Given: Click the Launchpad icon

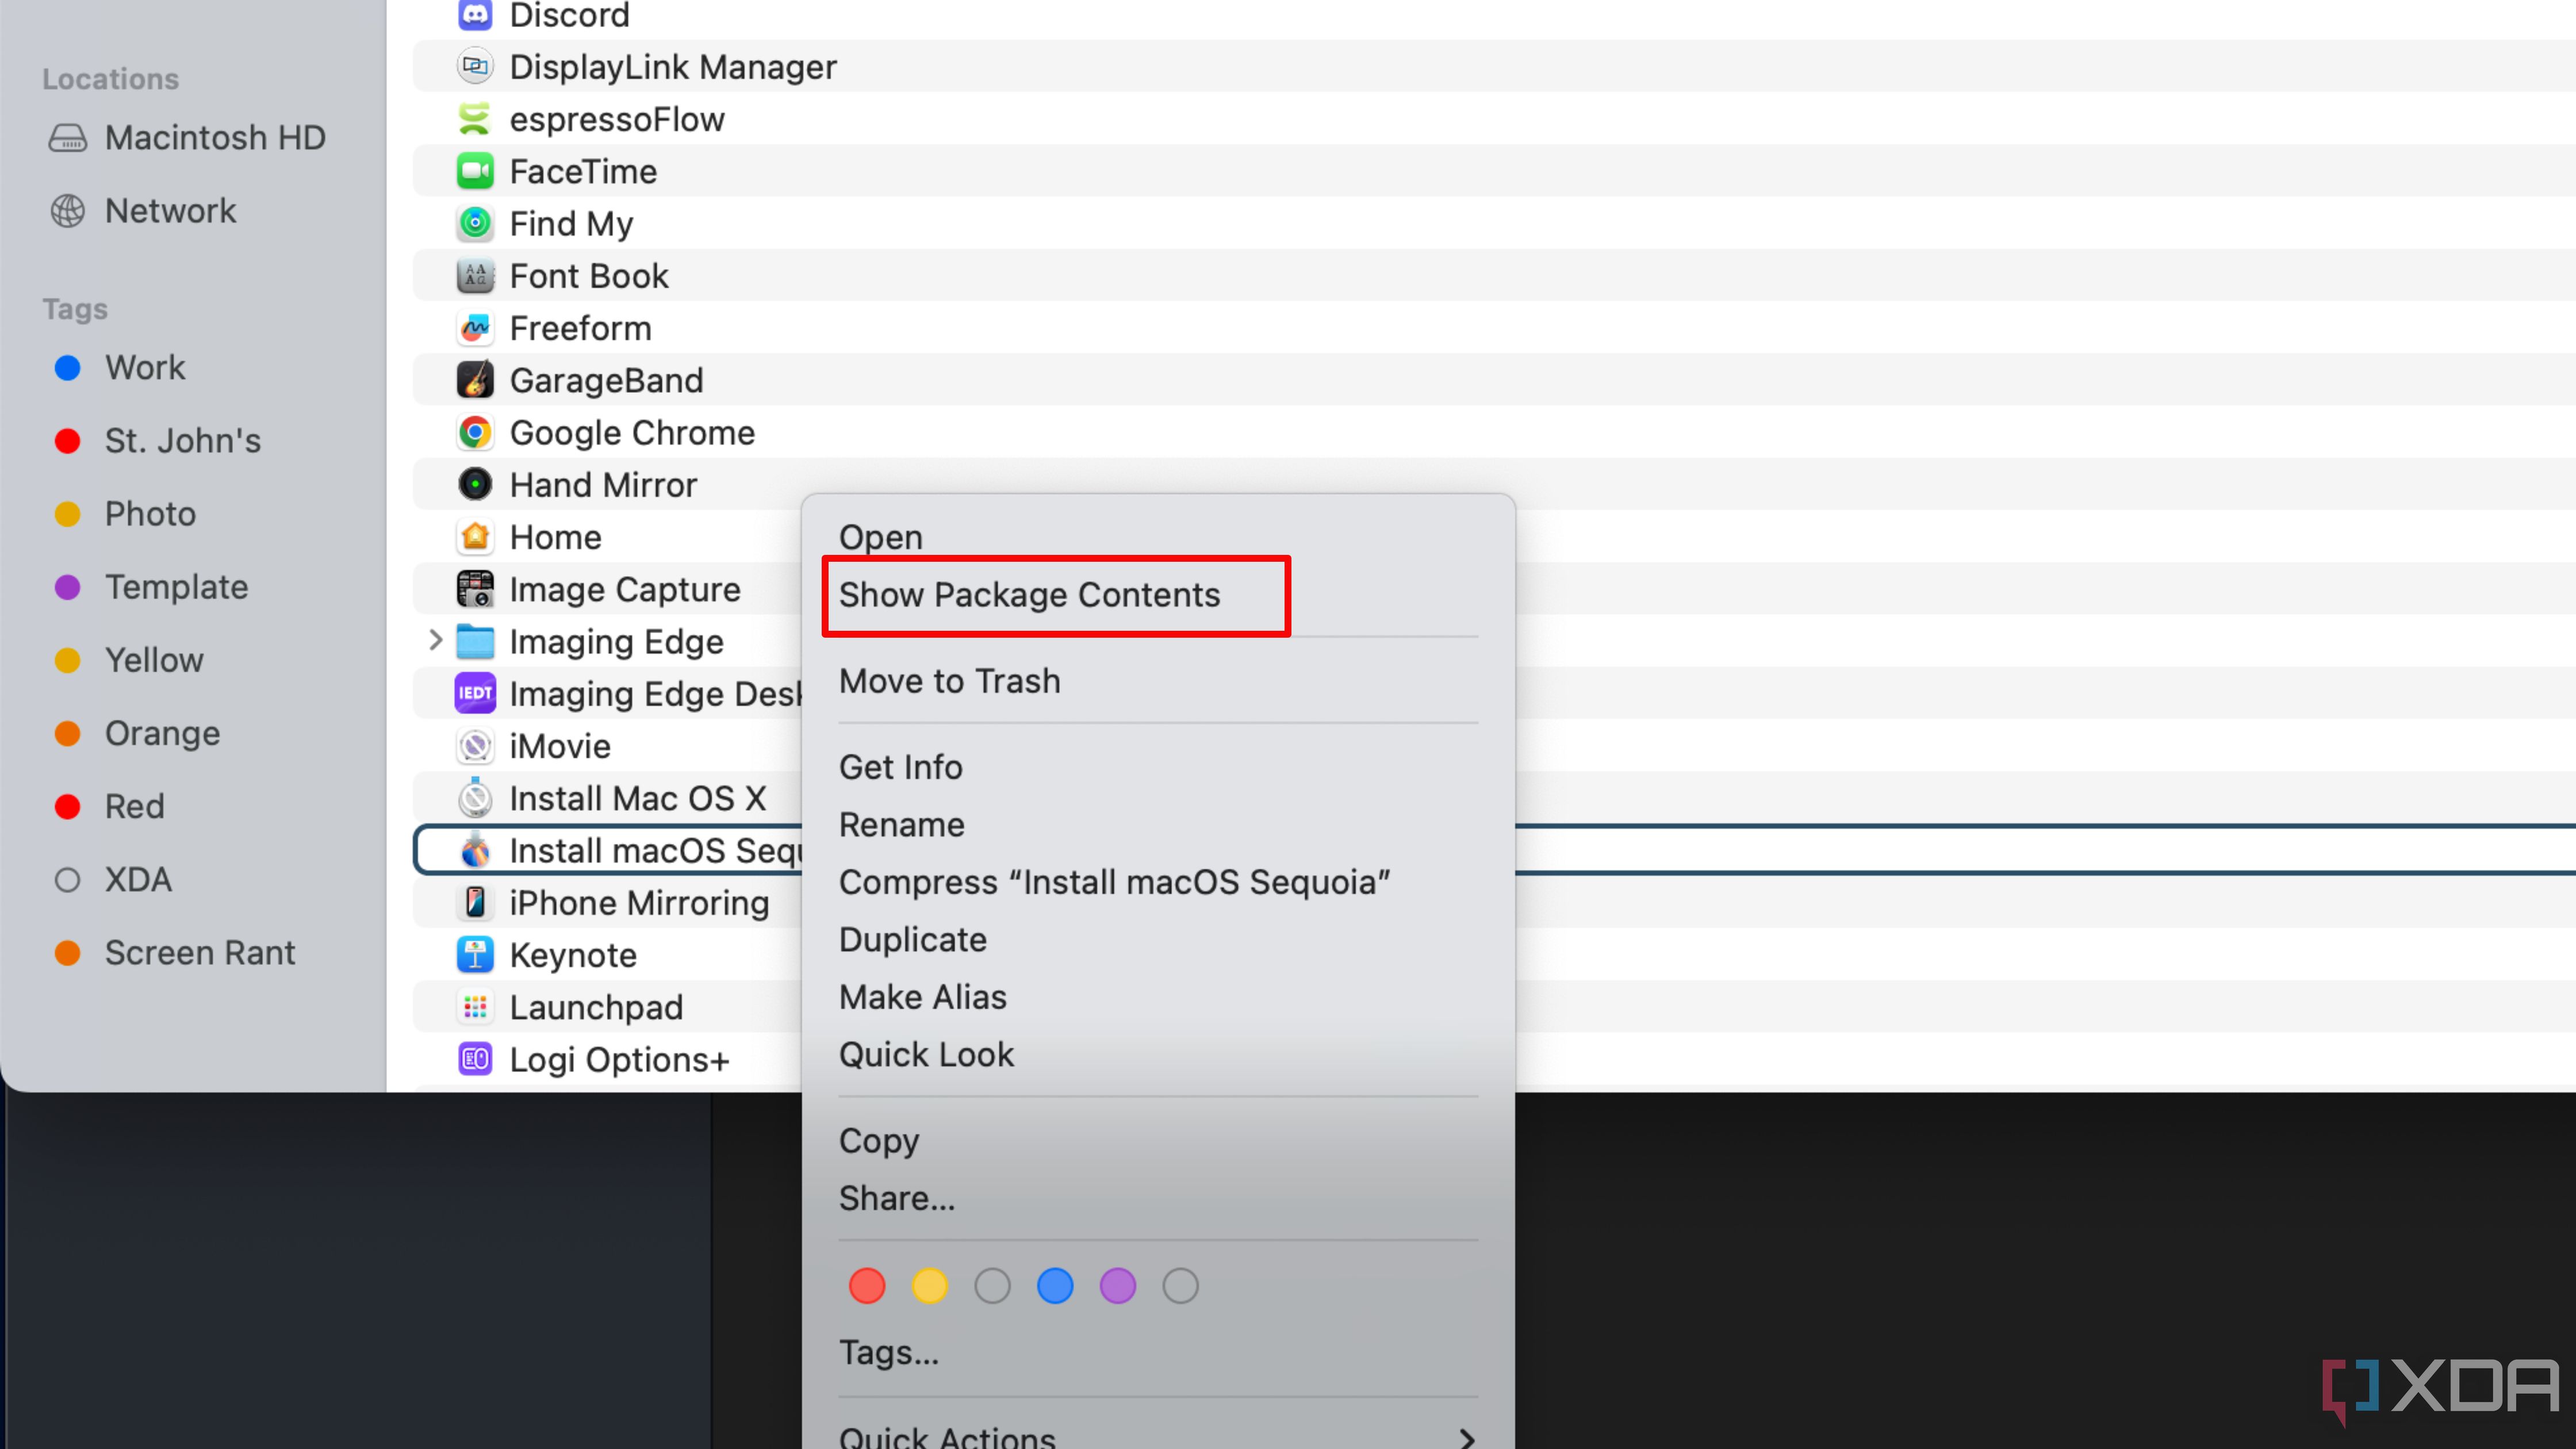Looking at the screenshot, I should [x=475, y=1007].
